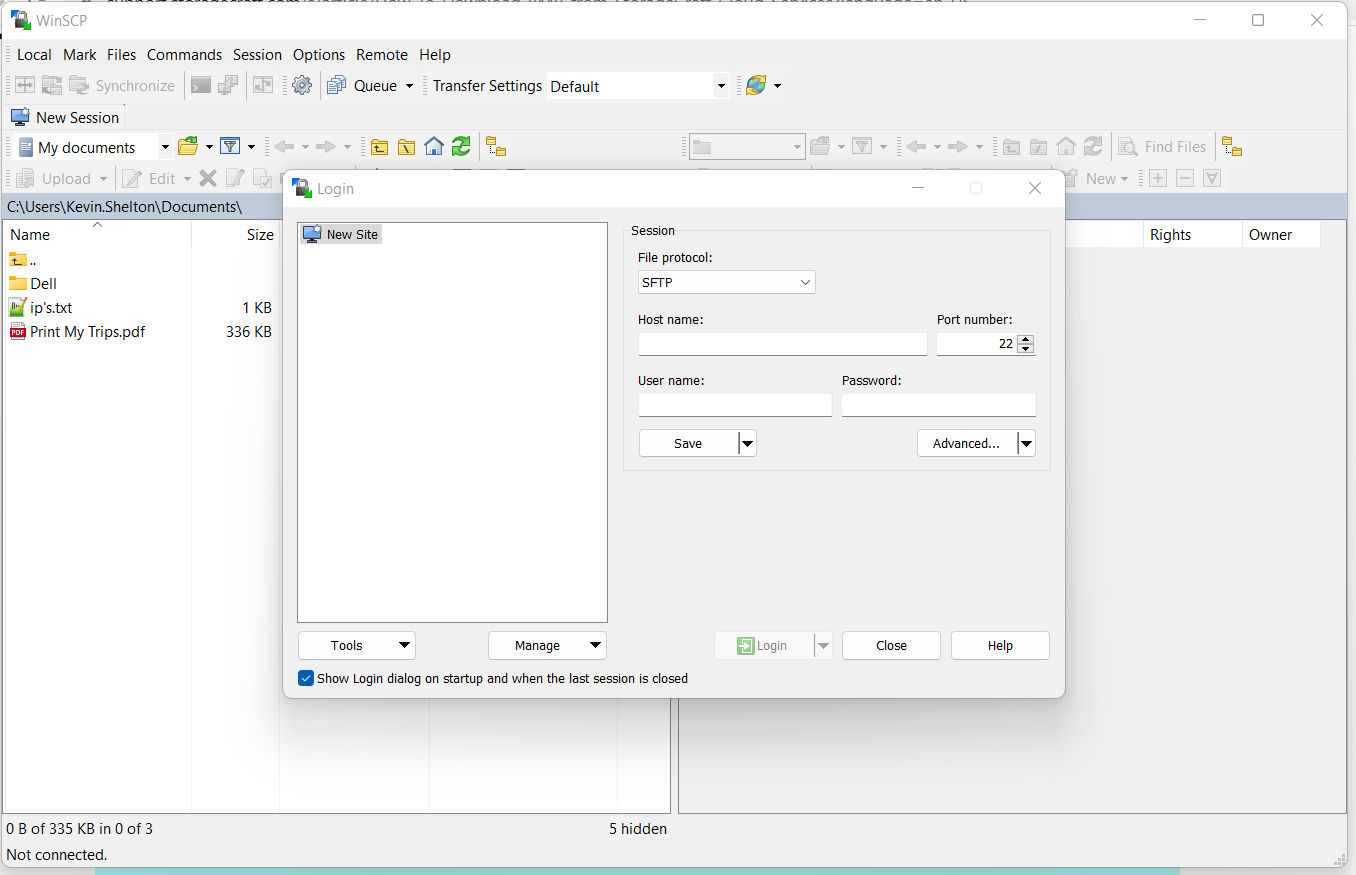The width and height of the screenshot is (1356, 875).
Task: Expand the Advanced button dropdown arrow
Action: pyautogui.click(x=1026, y=443)
